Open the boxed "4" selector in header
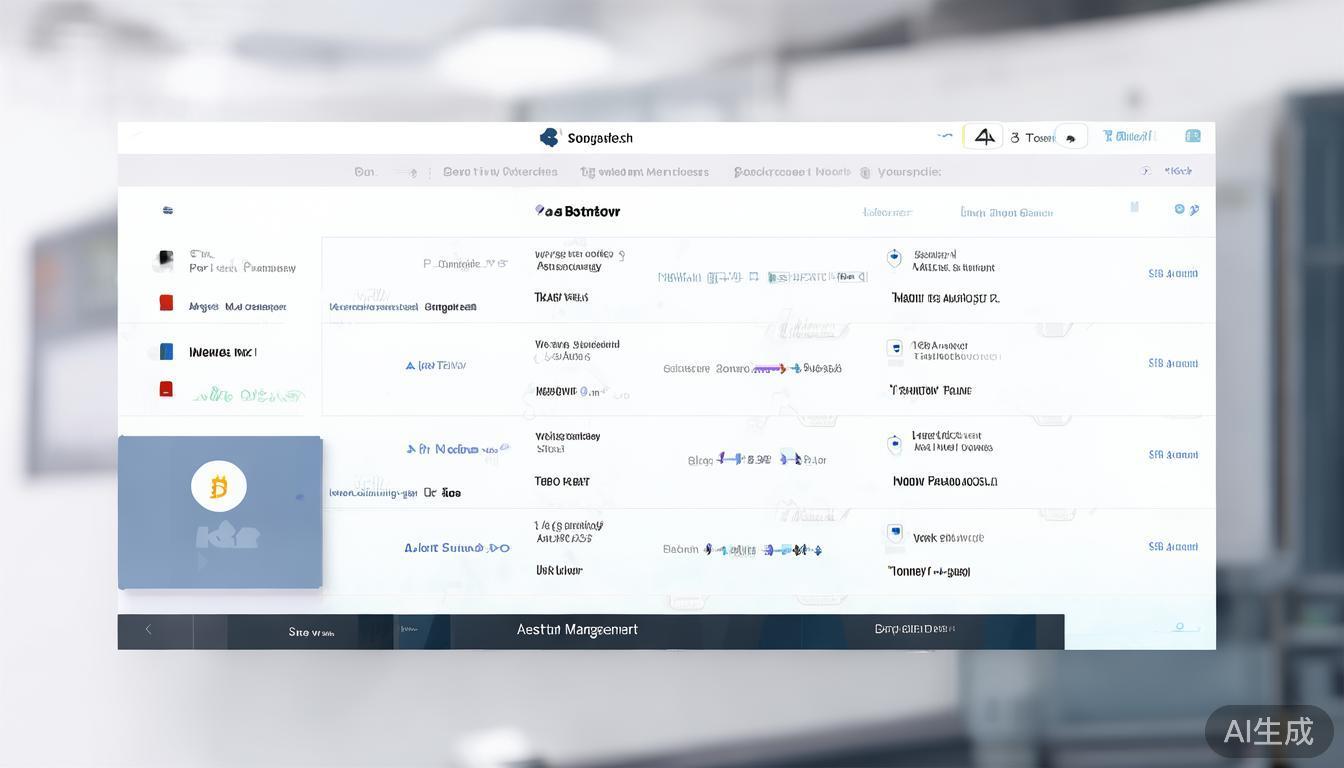The height and width of the screenshot is (768, 1344). (x=983, y=137)
